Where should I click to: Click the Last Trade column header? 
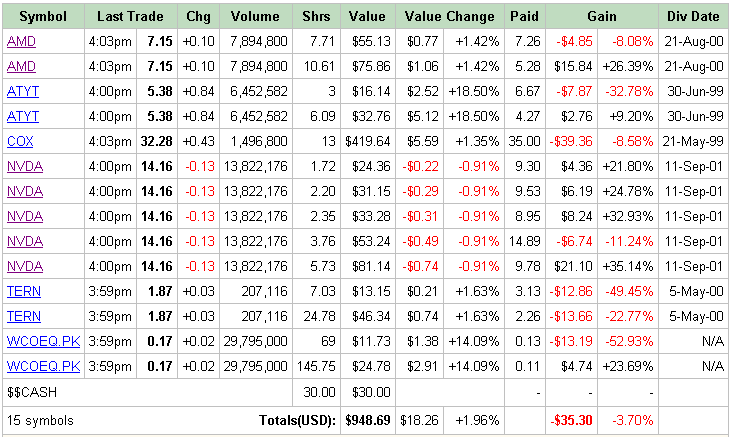pos(130,16)
